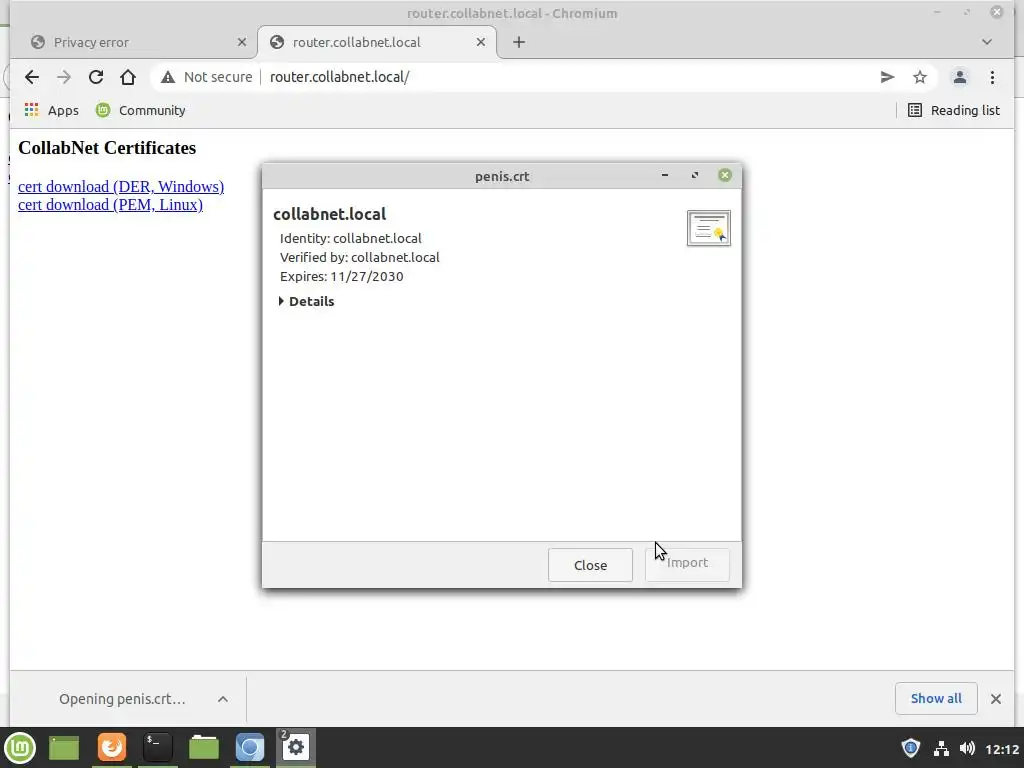Open the browser home page icon
Screen dimensions: 1024x768
pos(128,77)
